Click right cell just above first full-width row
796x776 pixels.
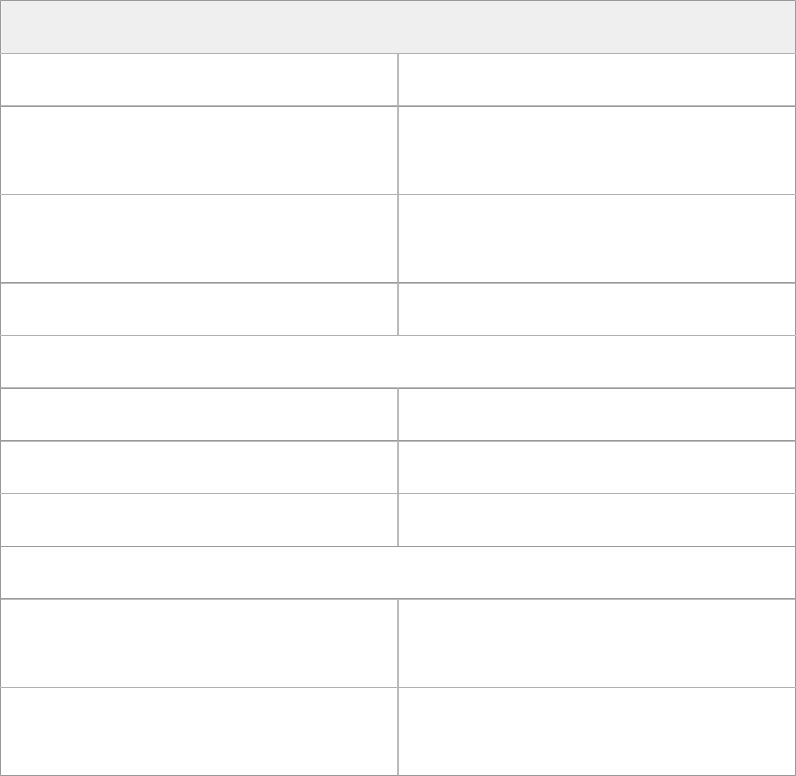point(596,309)
